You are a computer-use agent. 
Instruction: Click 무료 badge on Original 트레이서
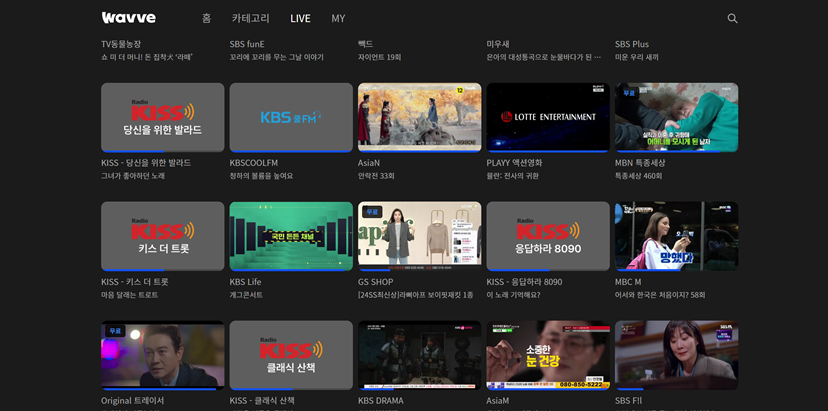[115, 331]
